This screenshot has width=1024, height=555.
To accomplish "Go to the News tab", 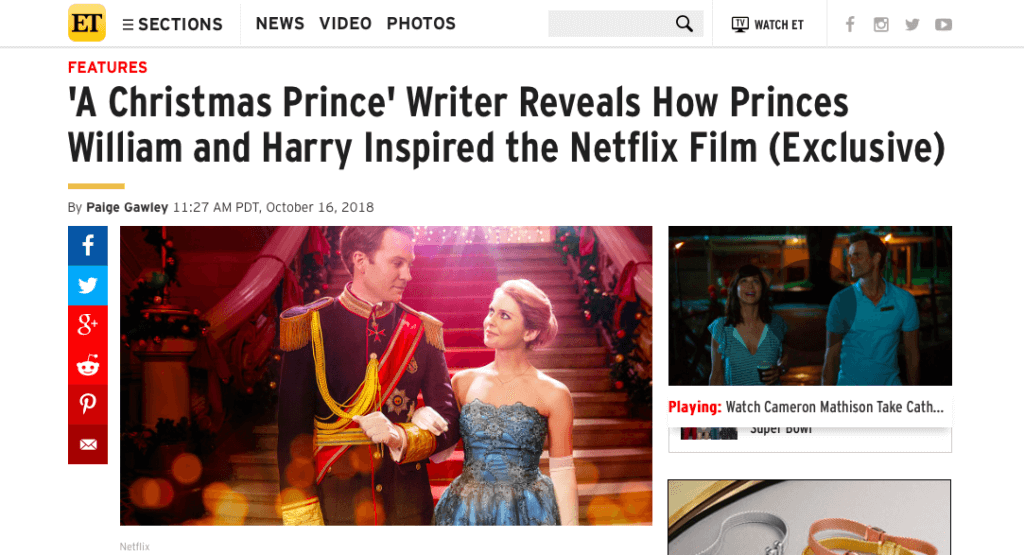I will [x=280, y=24].
